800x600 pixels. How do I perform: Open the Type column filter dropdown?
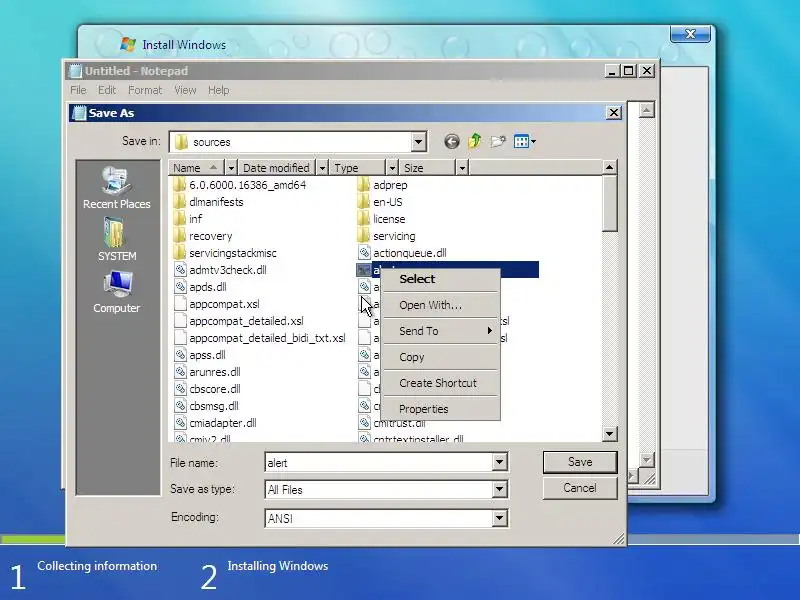[392, 167]
